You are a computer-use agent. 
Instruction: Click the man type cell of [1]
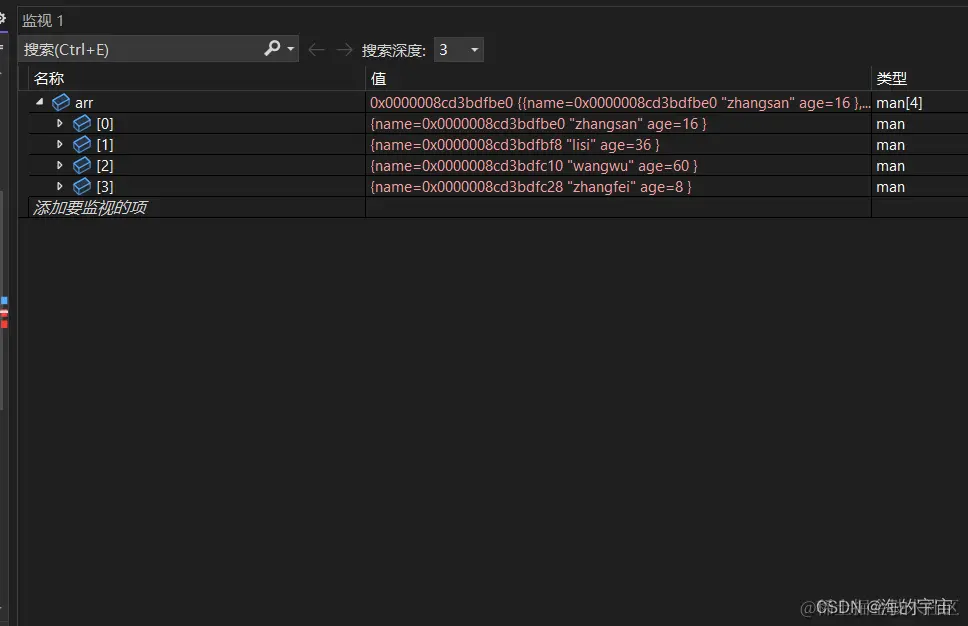(891, 145)
